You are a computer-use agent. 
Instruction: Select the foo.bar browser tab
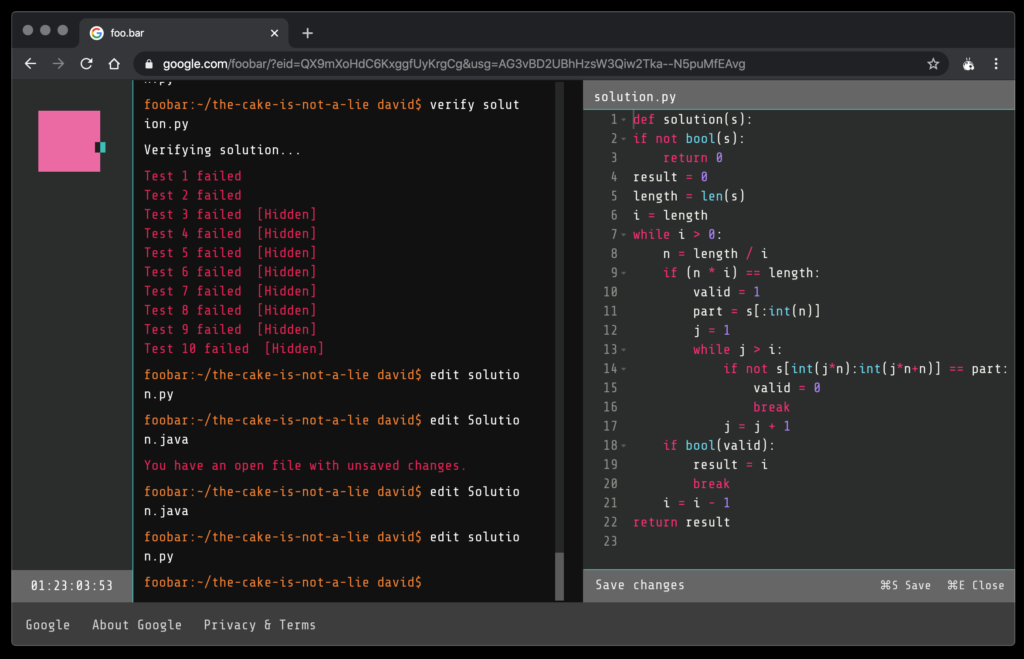point(184,33)
